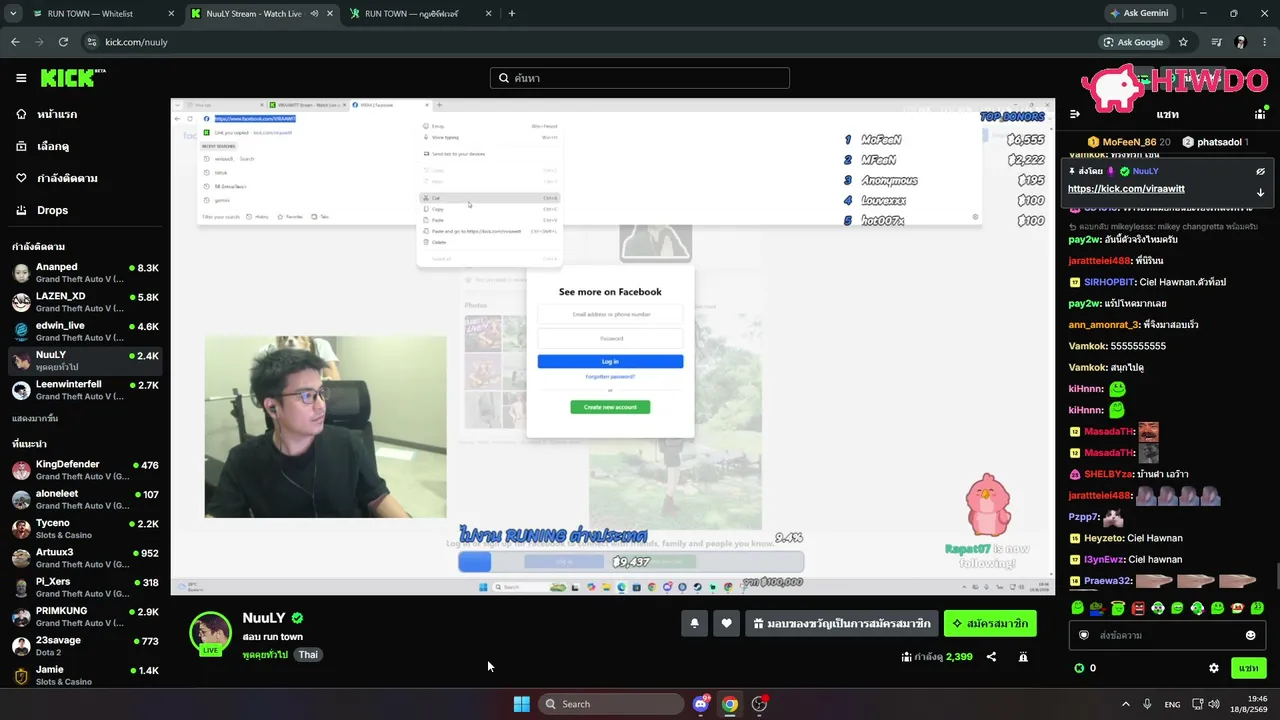Click the Ask Google button

point(1133,42)
